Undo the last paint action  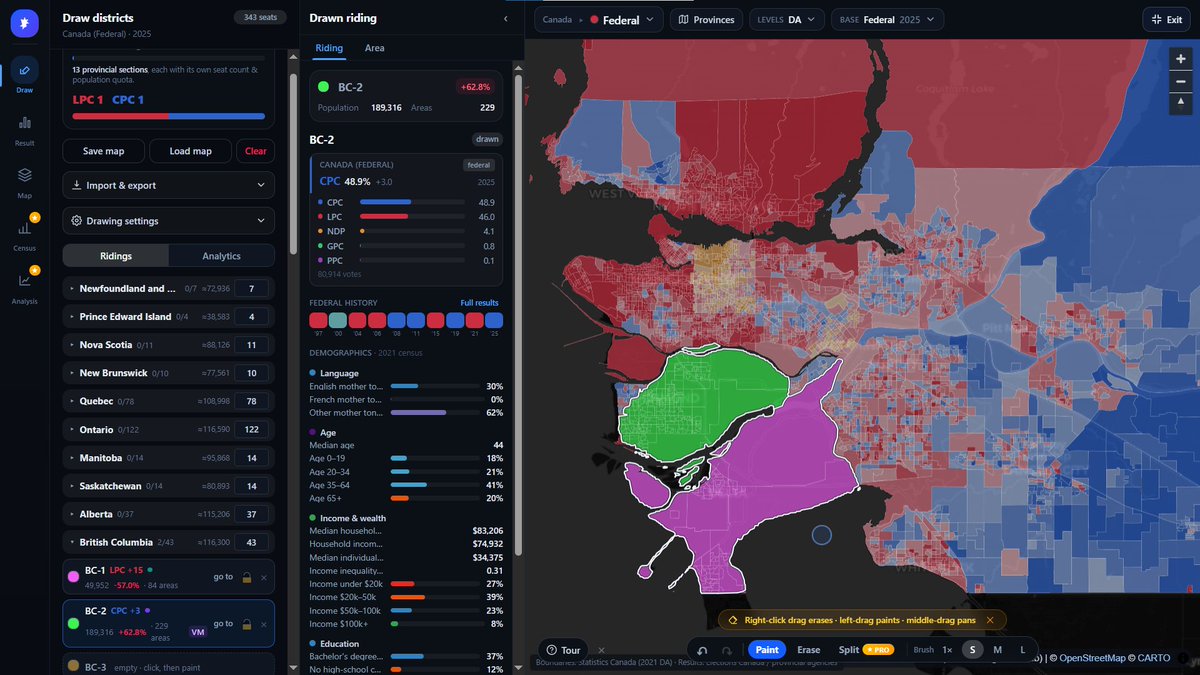[703, 650]
